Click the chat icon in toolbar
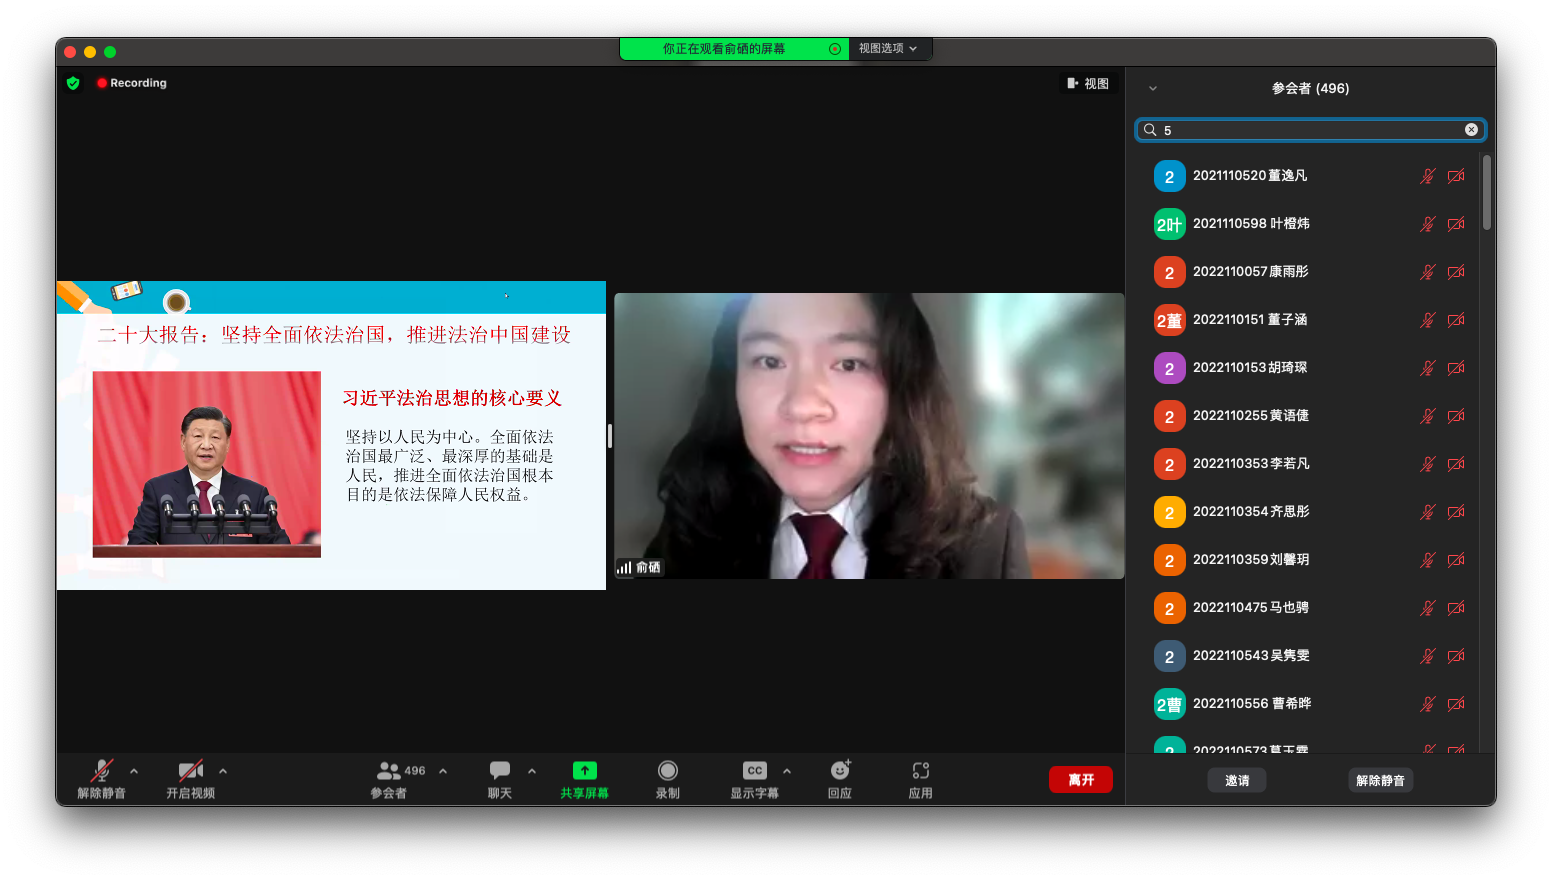 pos(499,771)
